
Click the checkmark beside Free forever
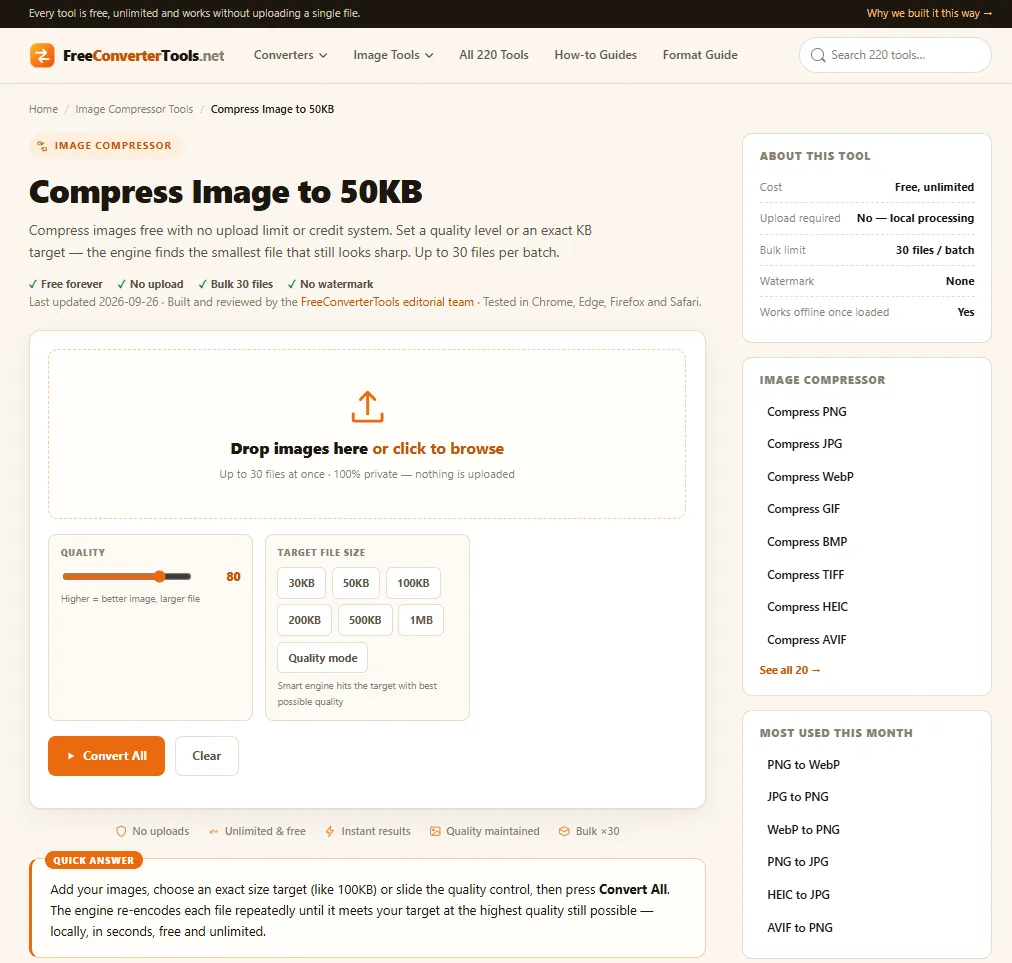(x=33, y=284)
